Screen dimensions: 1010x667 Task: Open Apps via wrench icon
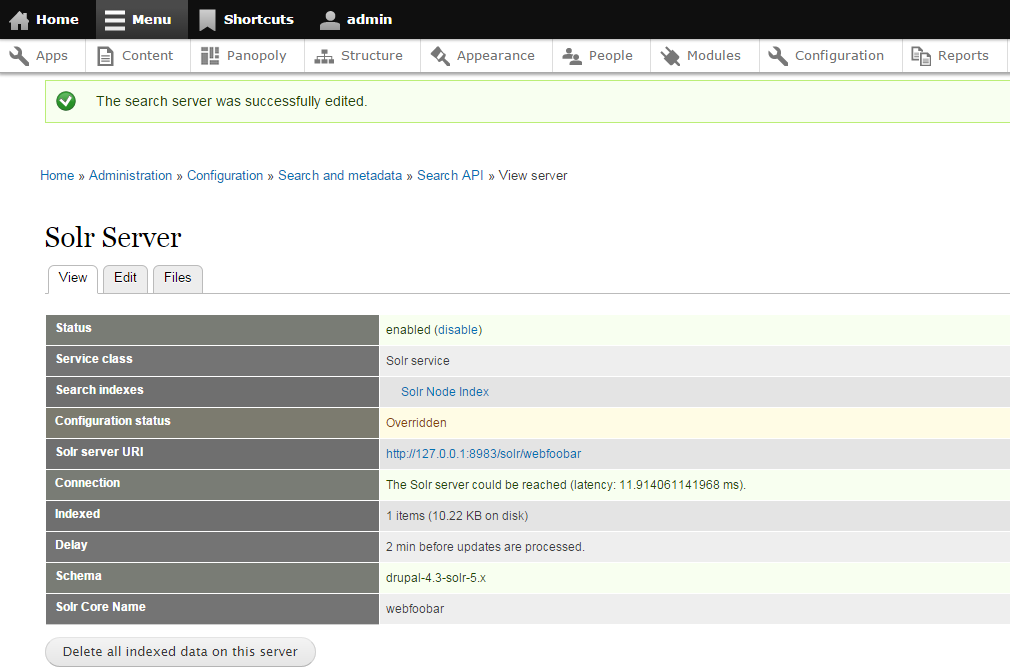(x=19, y=56)
